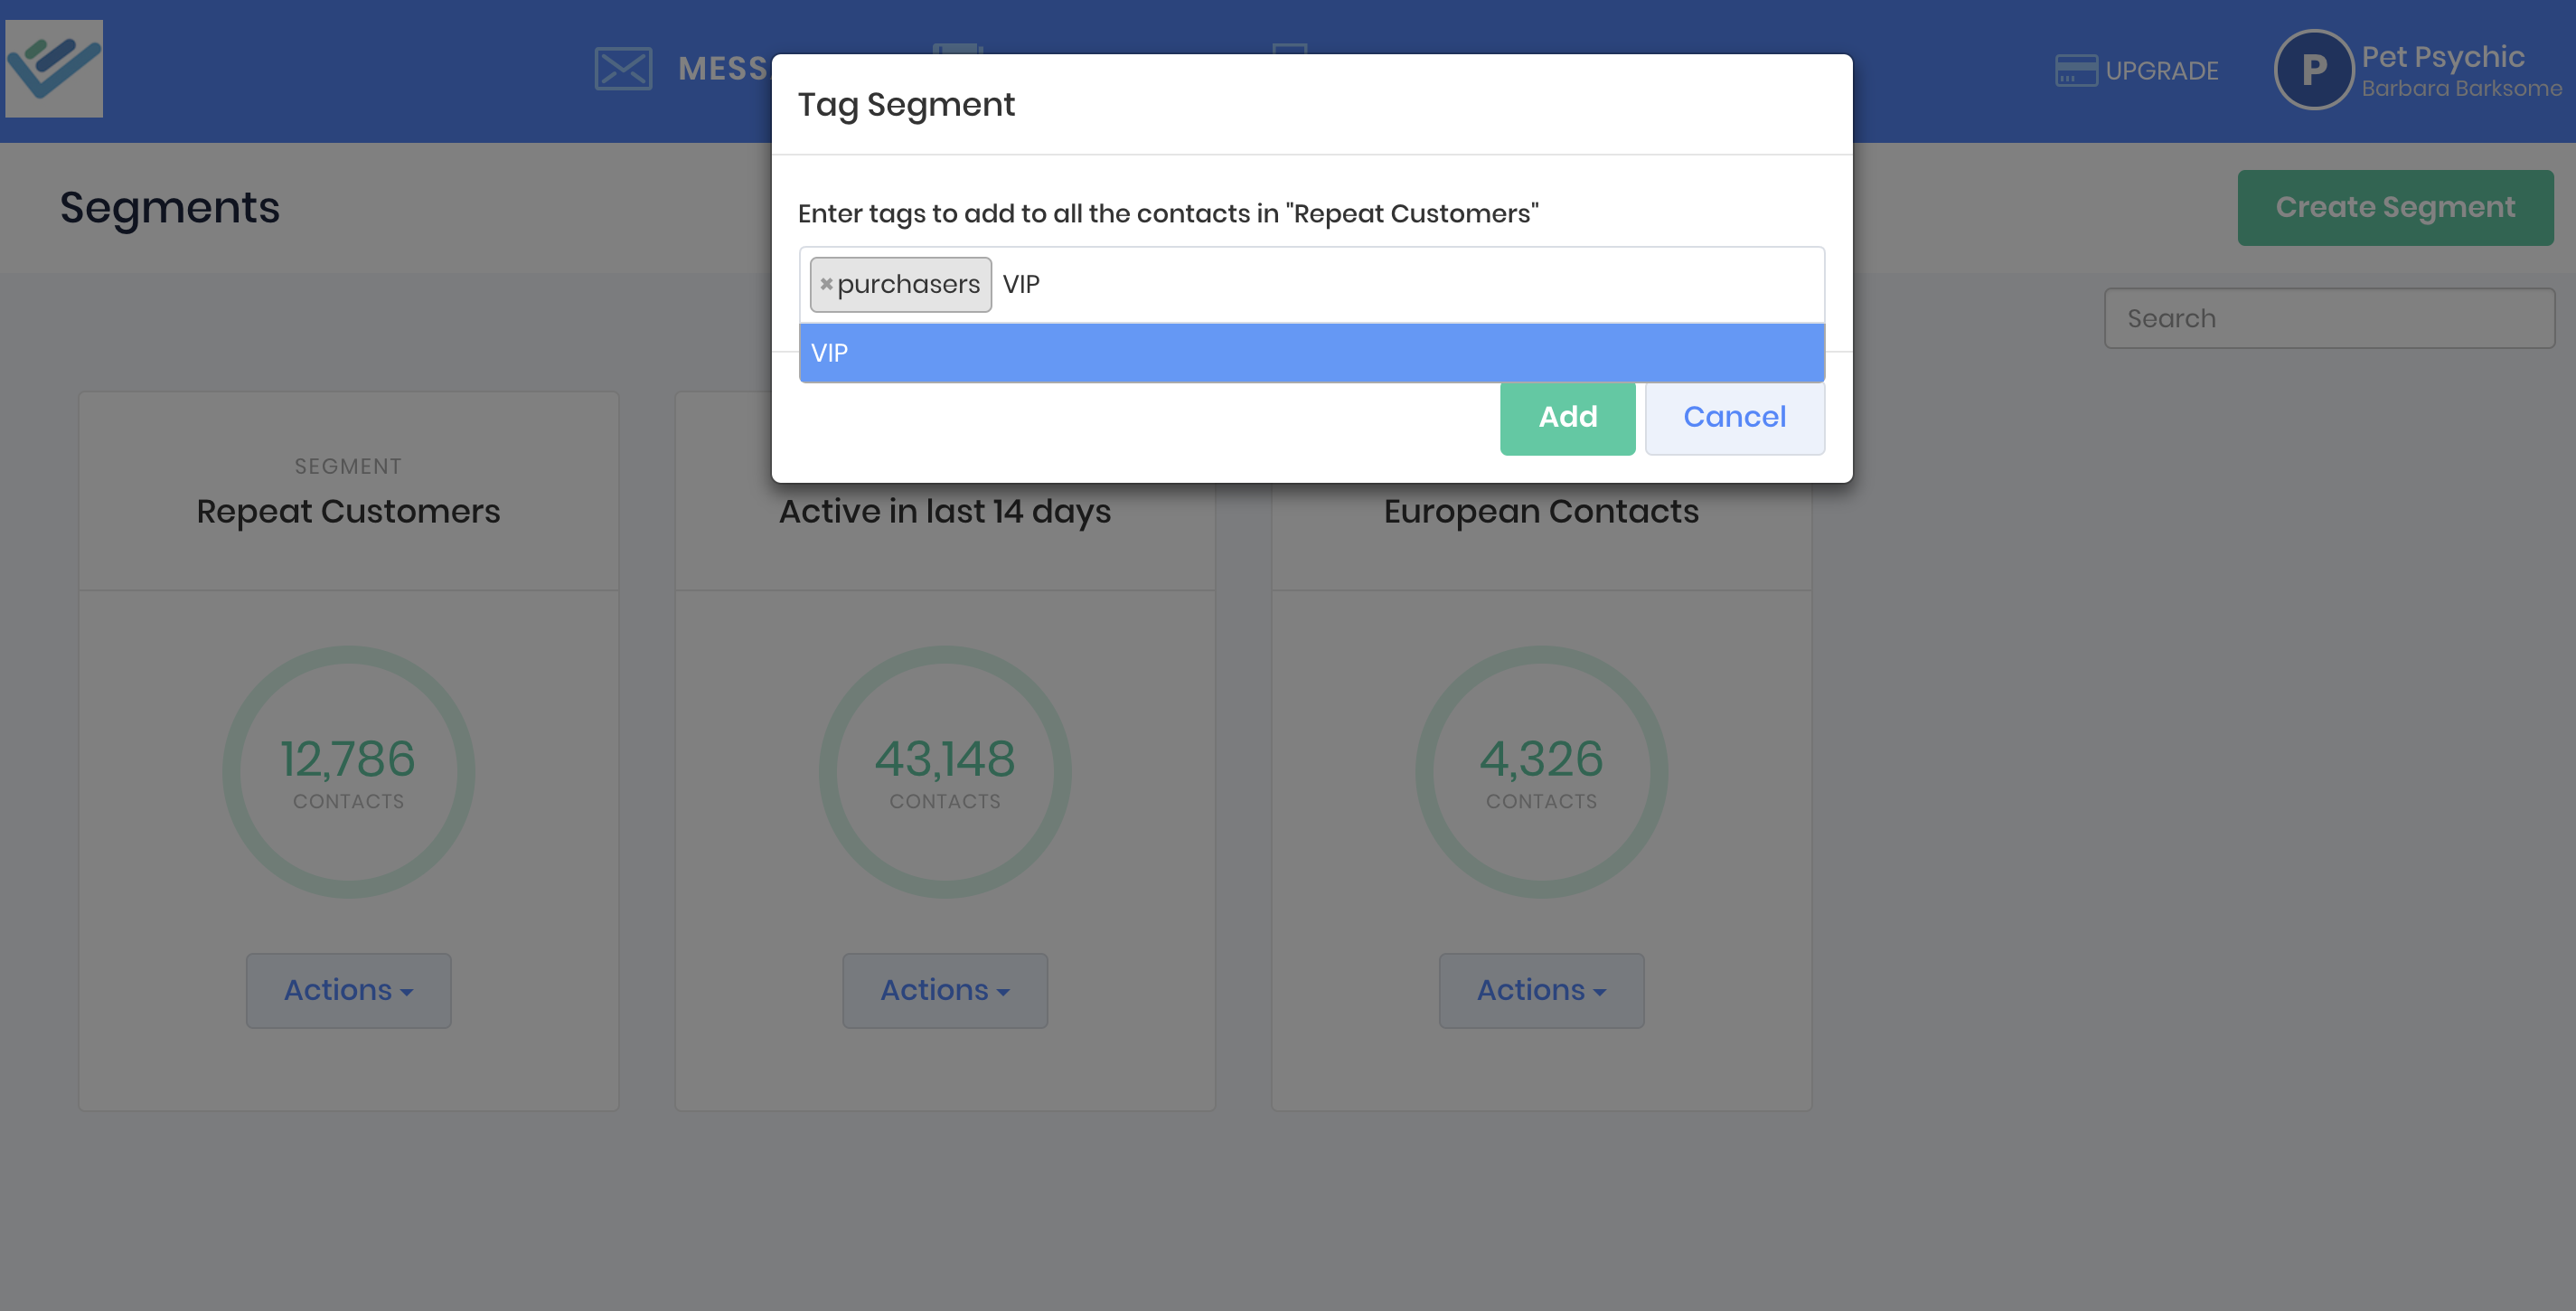The height and width of the screenshot is (1311, 2576).
Task: Open Actions dropdown for European Contacts
Action: coord(1540,990)
